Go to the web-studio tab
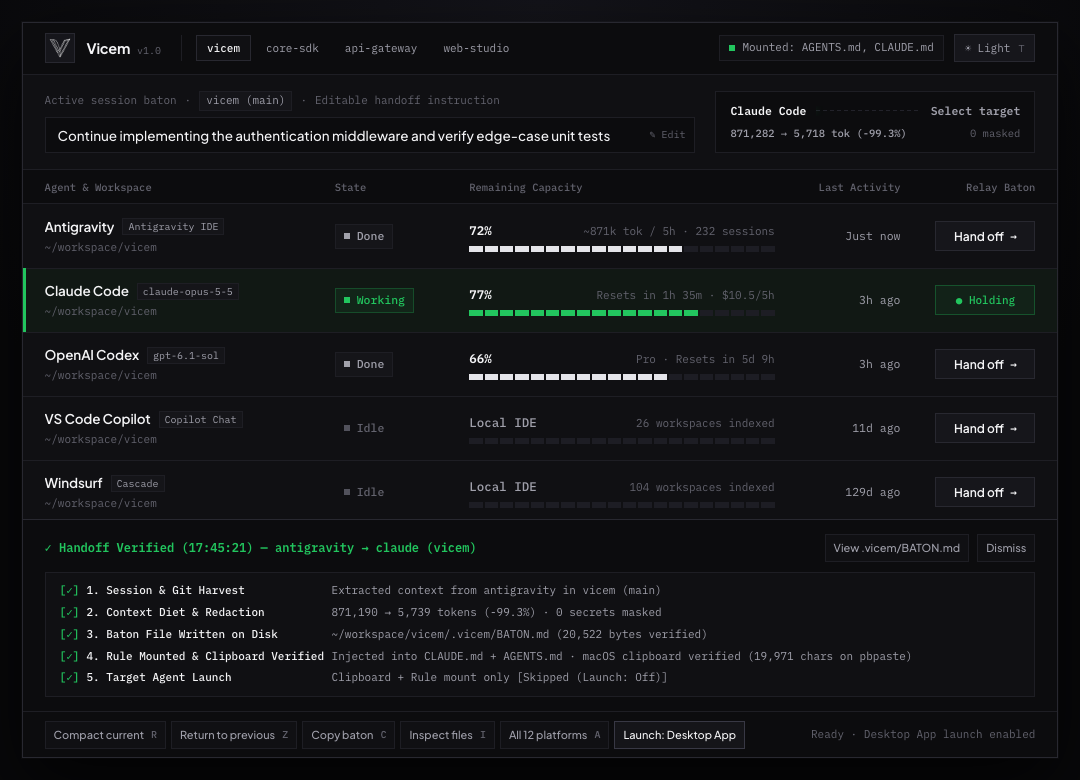 pyautogui.click(x=476, y=48)
